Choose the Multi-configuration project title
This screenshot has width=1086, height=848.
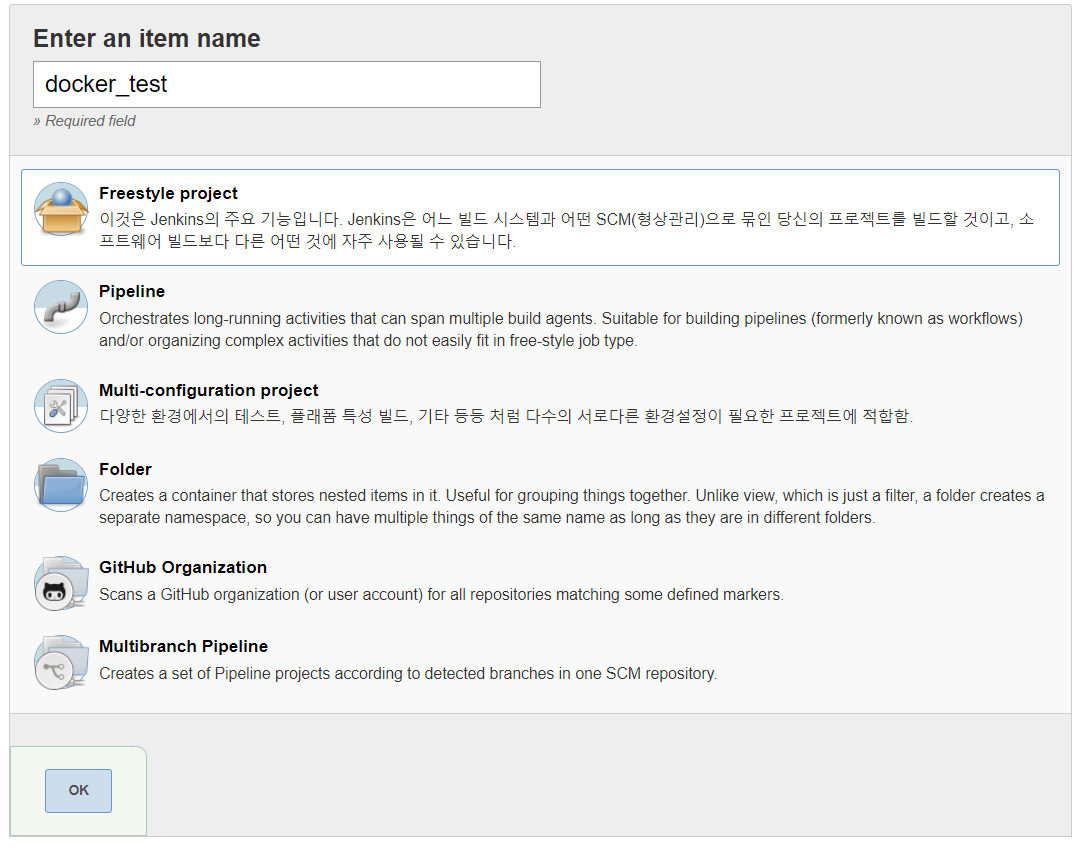tap(208, 390)
